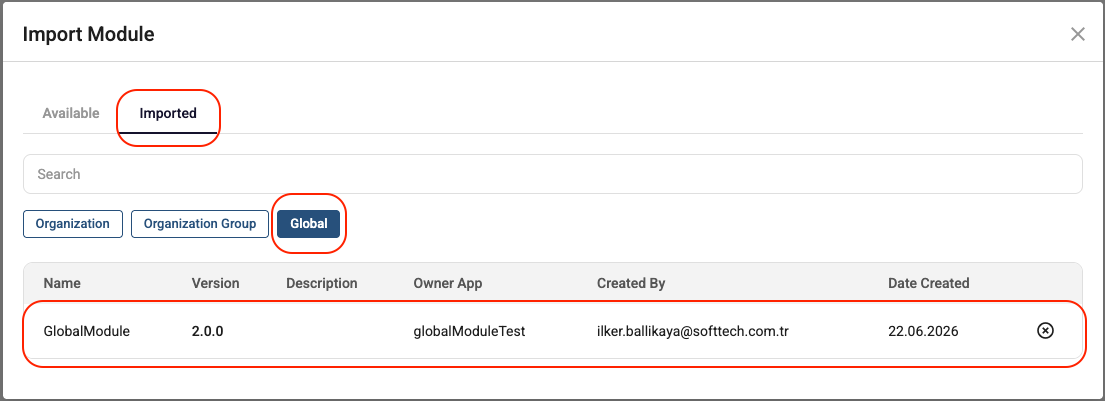Click the Import Module dialog title
This screenshot has width=1105, height=401.
coord(89,34)
